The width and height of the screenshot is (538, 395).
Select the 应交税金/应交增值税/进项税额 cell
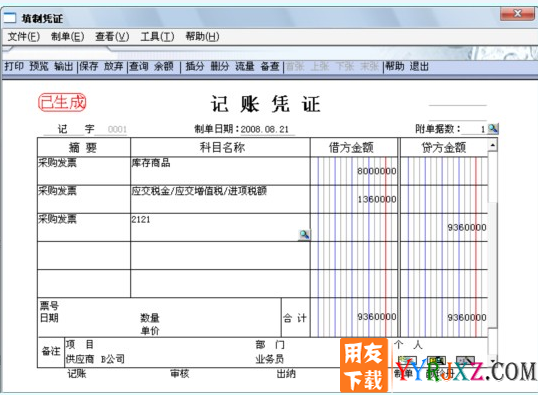tap(220, 199)
